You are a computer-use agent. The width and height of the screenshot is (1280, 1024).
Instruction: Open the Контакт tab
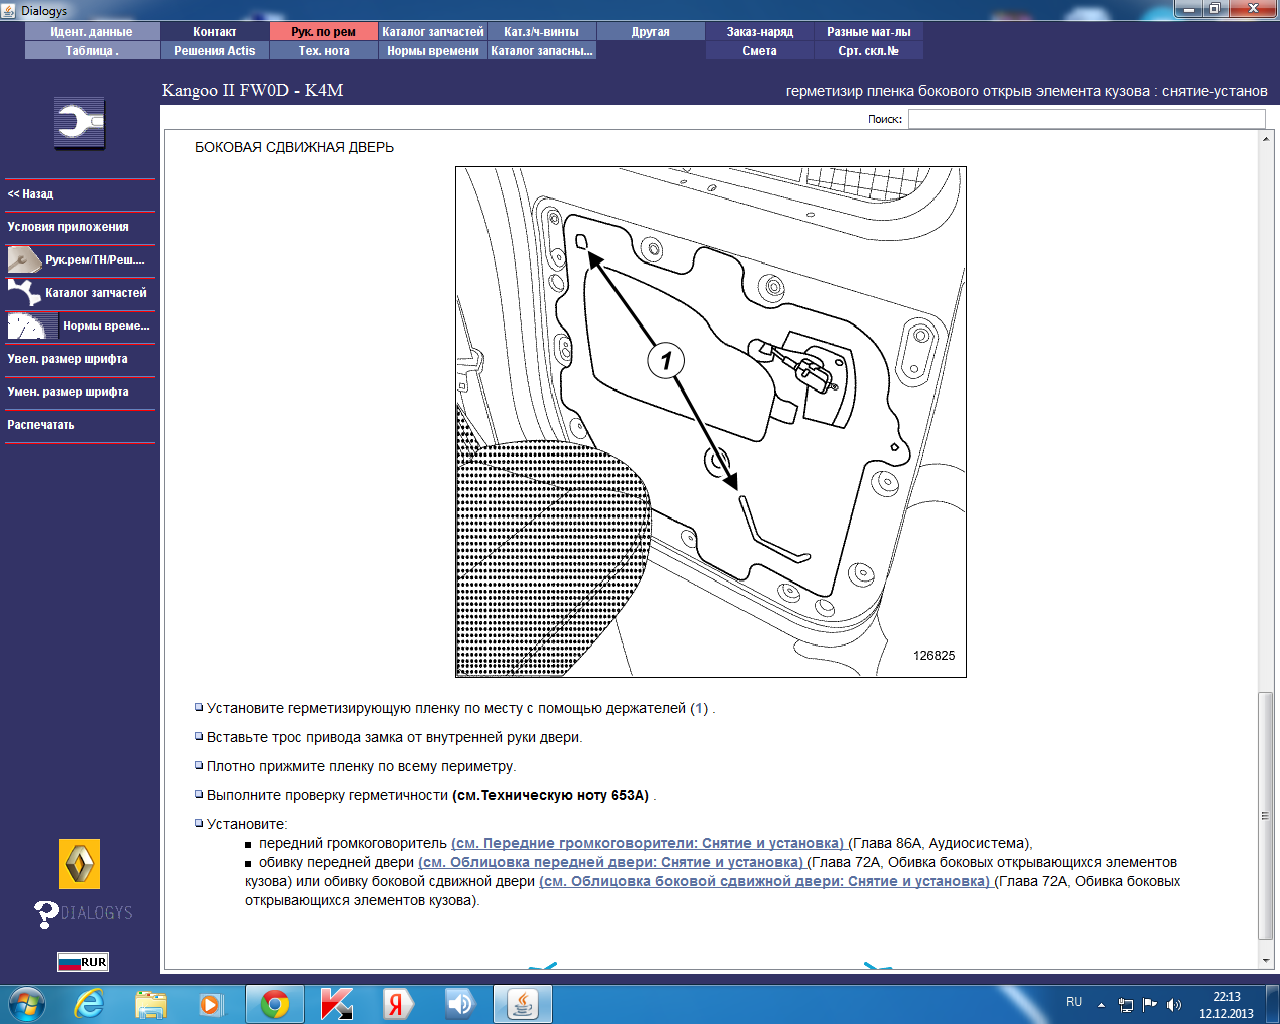pos(215,32)
